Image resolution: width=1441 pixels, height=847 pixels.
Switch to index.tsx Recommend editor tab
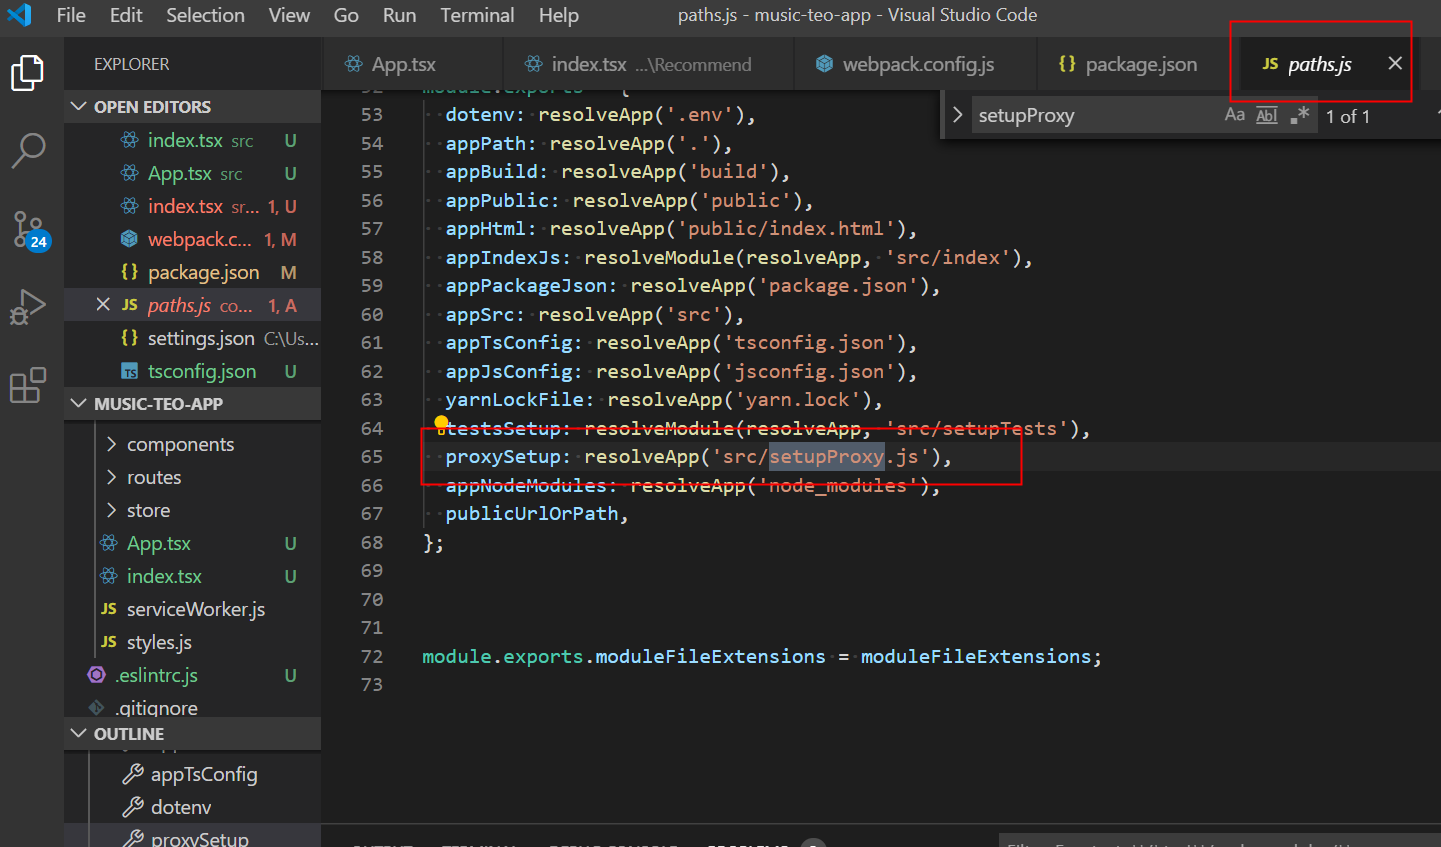click(x=649, y=64)
